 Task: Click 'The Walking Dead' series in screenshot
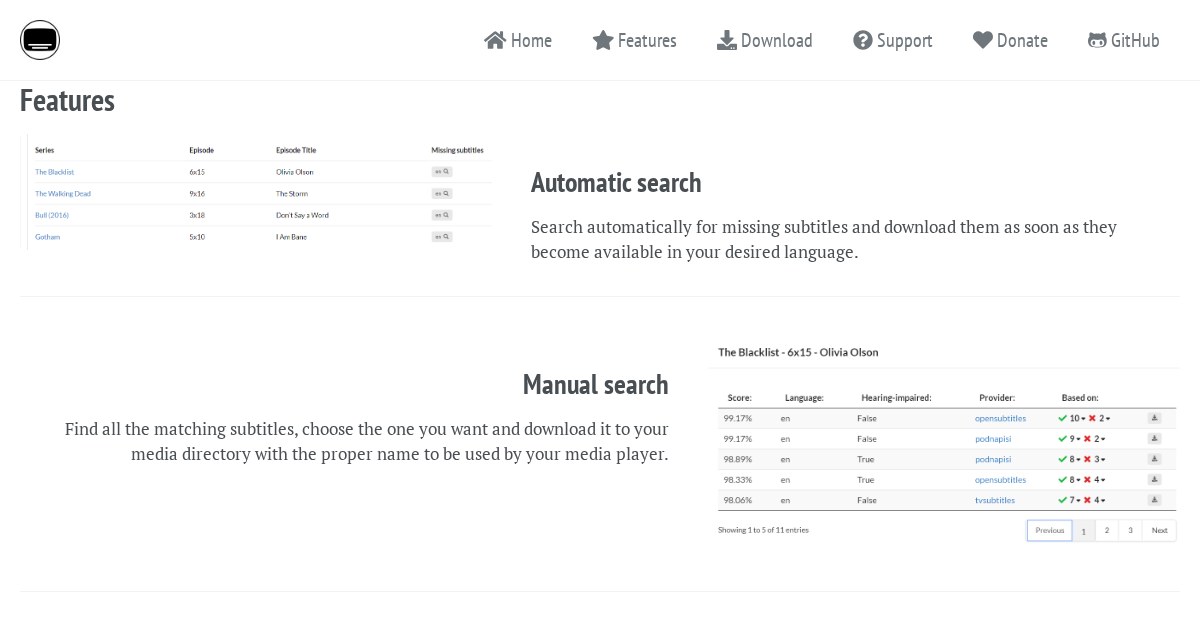coord(63,193)
